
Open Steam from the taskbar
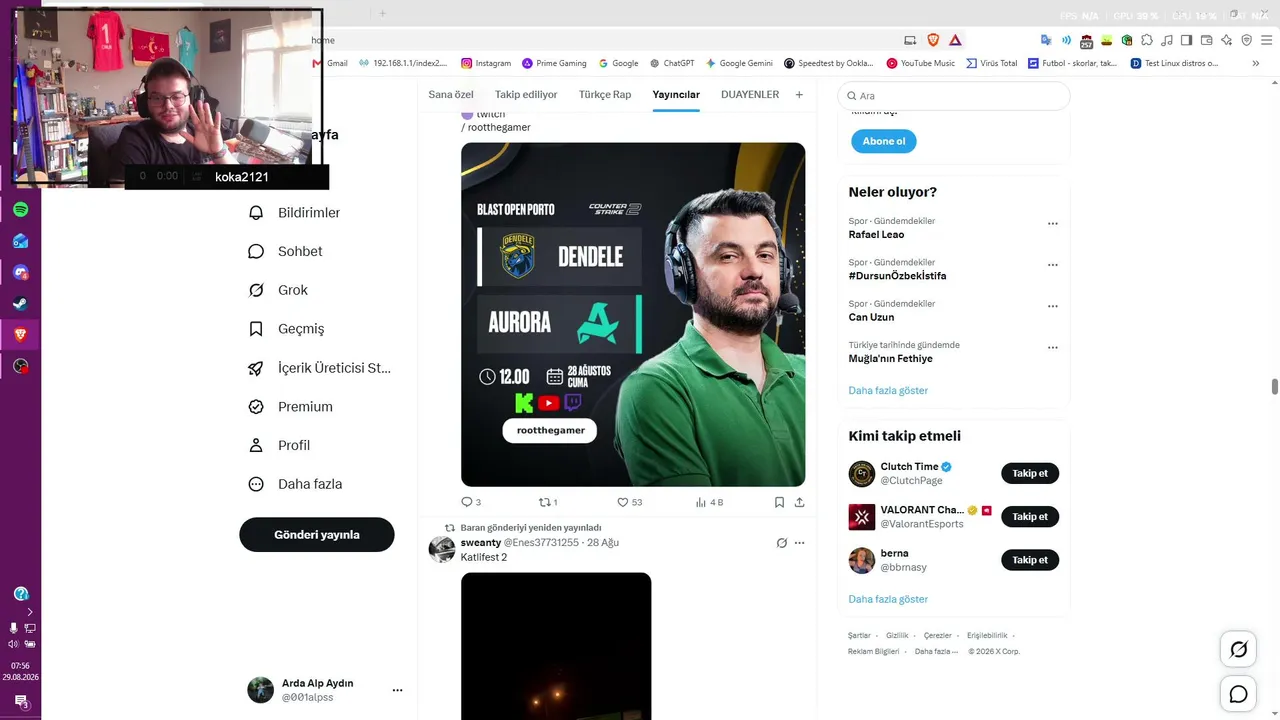[x=20, y=304]
